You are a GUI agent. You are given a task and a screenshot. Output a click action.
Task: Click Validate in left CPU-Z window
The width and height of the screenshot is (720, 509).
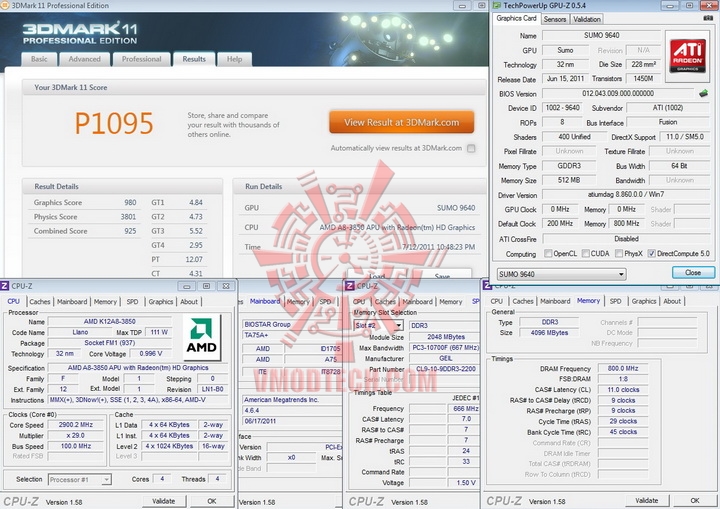tap(163, 501)
